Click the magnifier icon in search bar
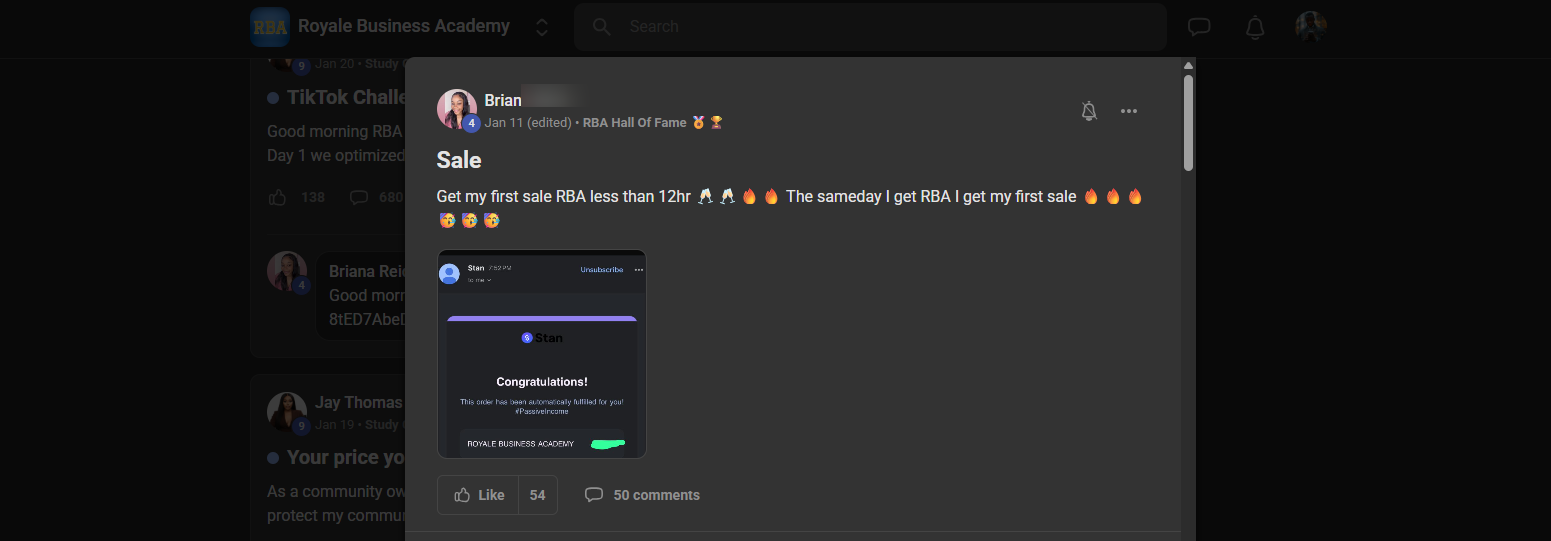This screenshot has height=541, width=1551. (602, 27)
